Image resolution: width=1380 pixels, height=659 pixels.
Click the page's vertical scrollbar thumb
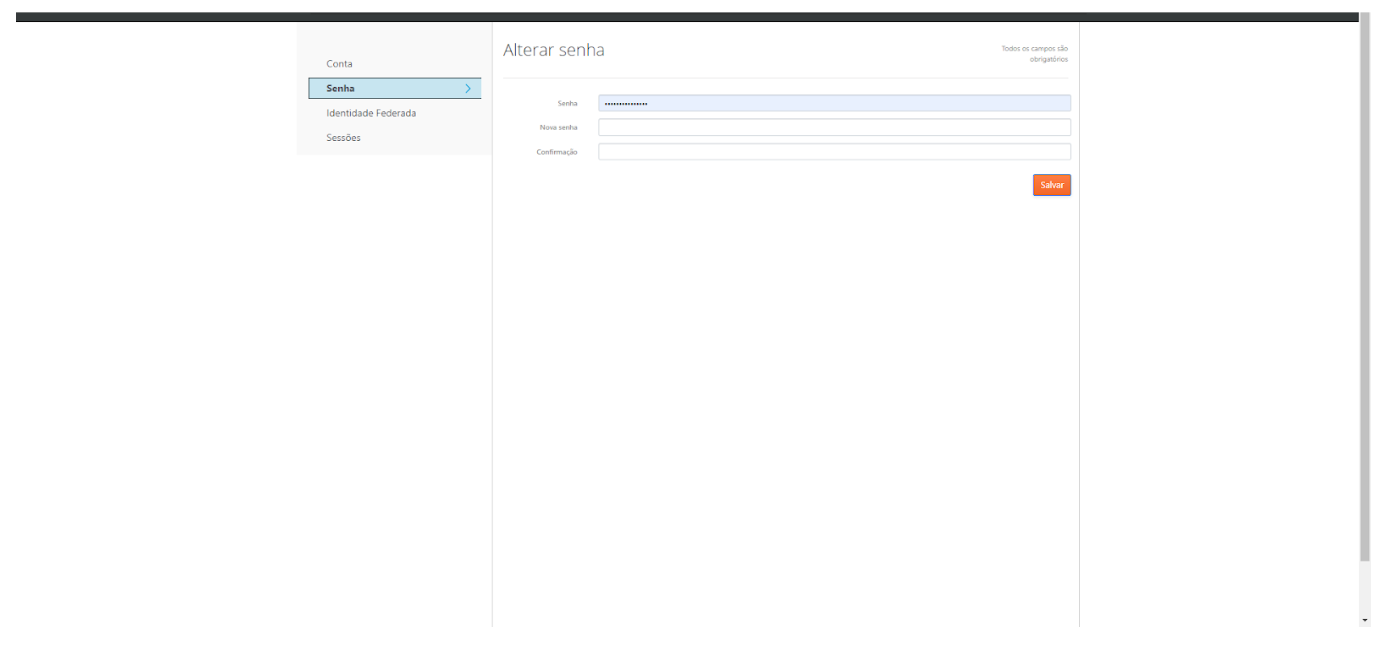(x=1365, y=290)
